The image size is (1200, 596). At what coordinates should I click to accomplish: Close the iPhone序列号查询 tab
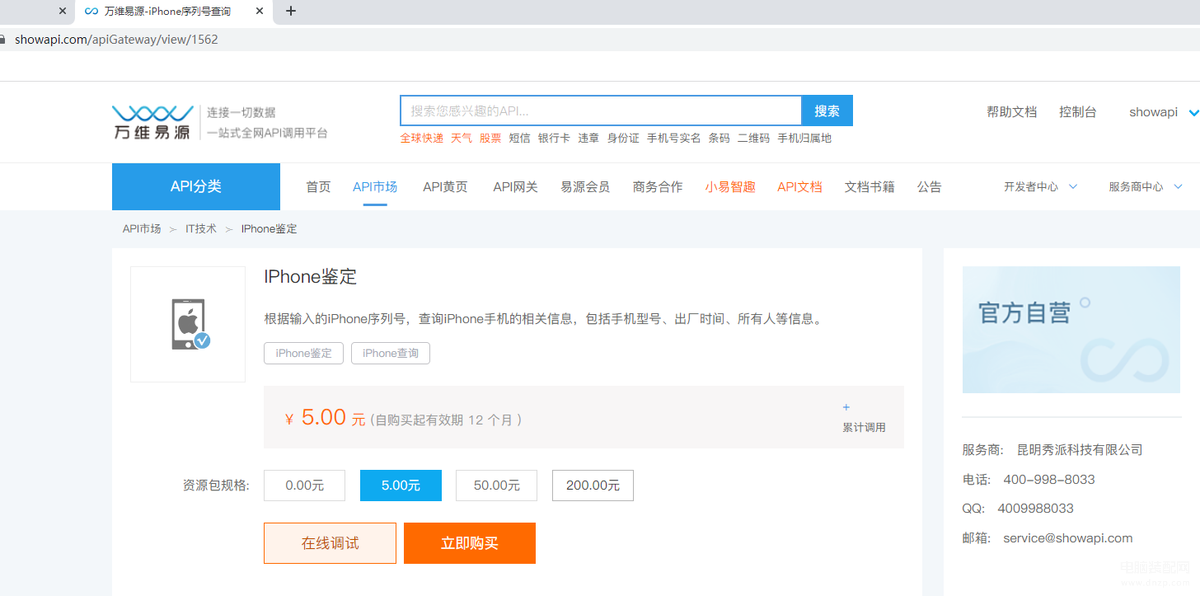262,11
